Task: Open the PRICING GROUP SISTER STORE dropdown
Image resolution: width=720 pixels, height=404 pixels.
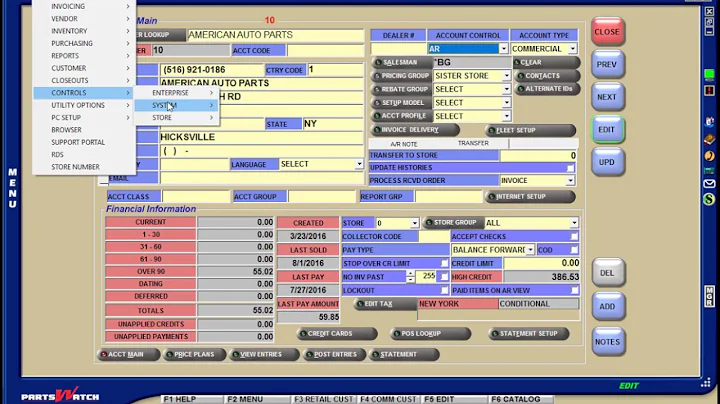Action: pos(506,76)
